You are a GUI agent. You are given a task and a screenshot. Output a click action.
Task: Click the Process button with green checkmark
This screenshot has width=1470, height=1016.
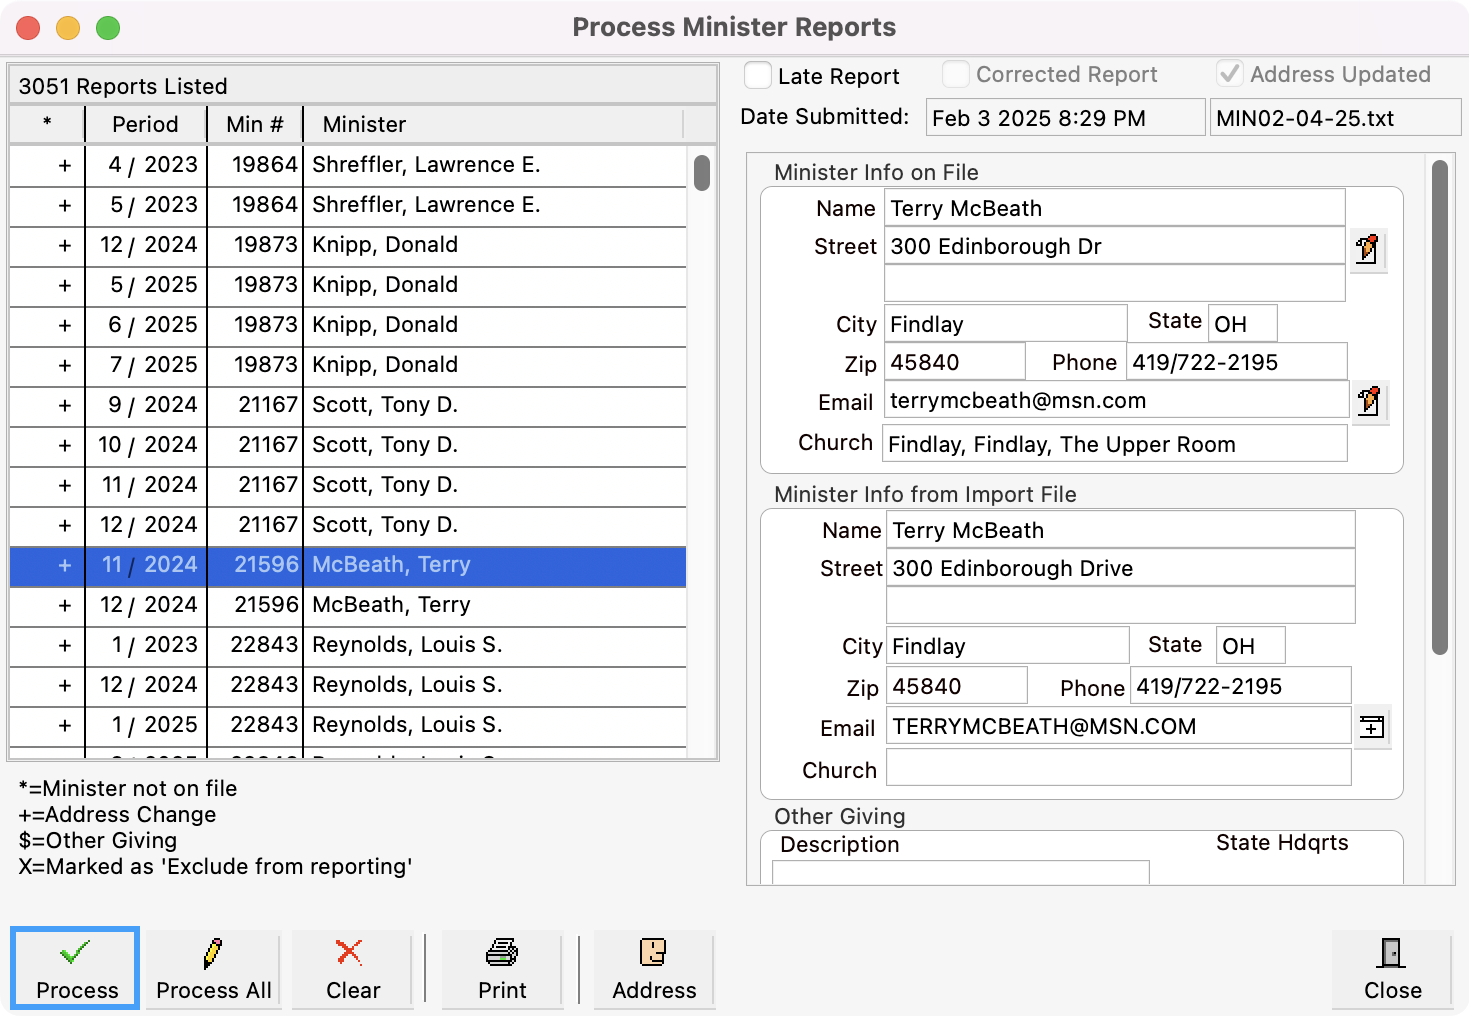point(74,968)
